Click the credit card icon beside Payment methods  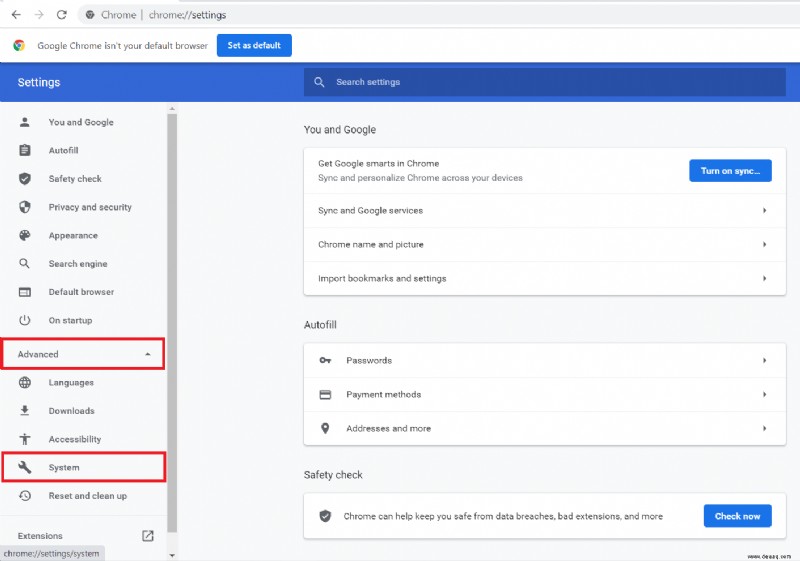(325, 395)
